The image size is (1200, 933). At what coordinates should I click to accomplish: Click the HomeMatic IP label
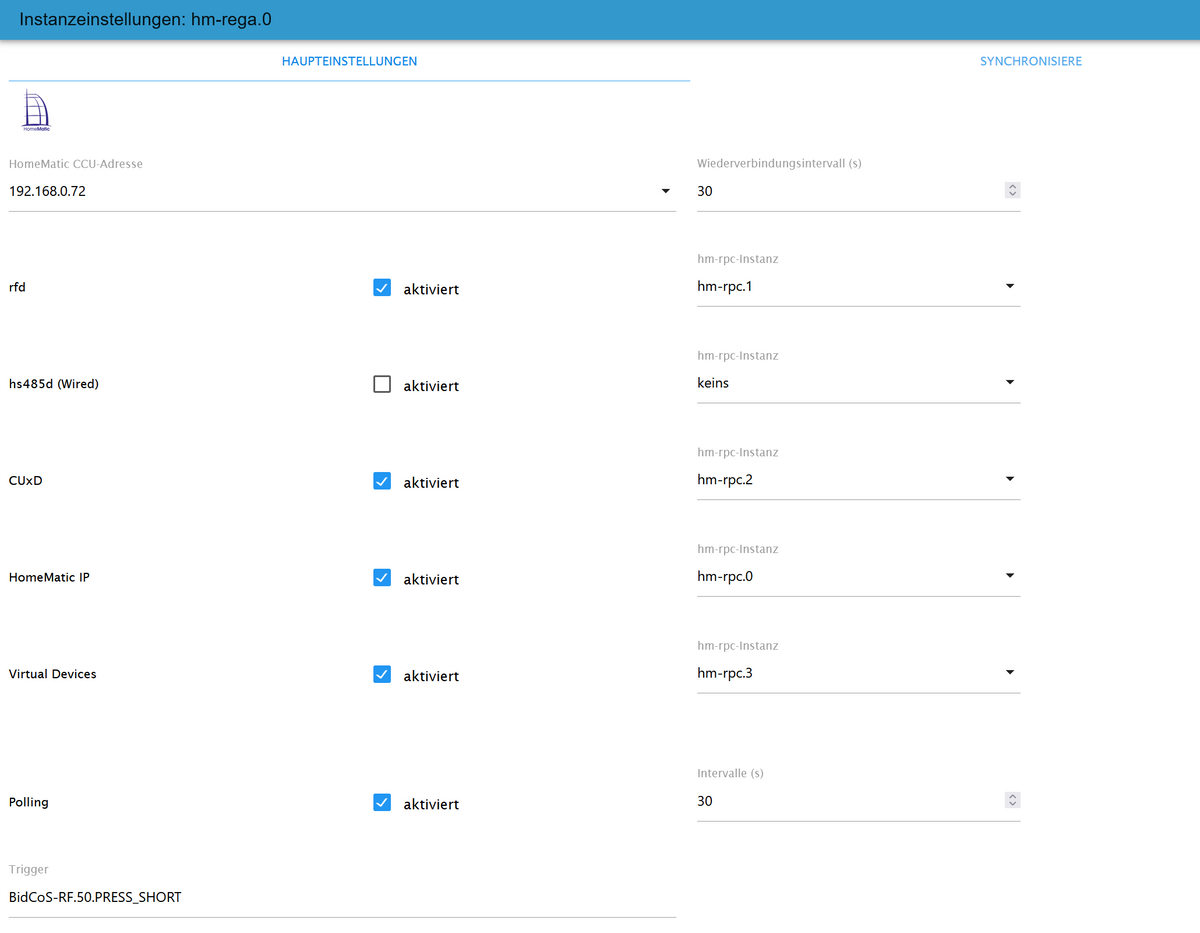point(49,577)
